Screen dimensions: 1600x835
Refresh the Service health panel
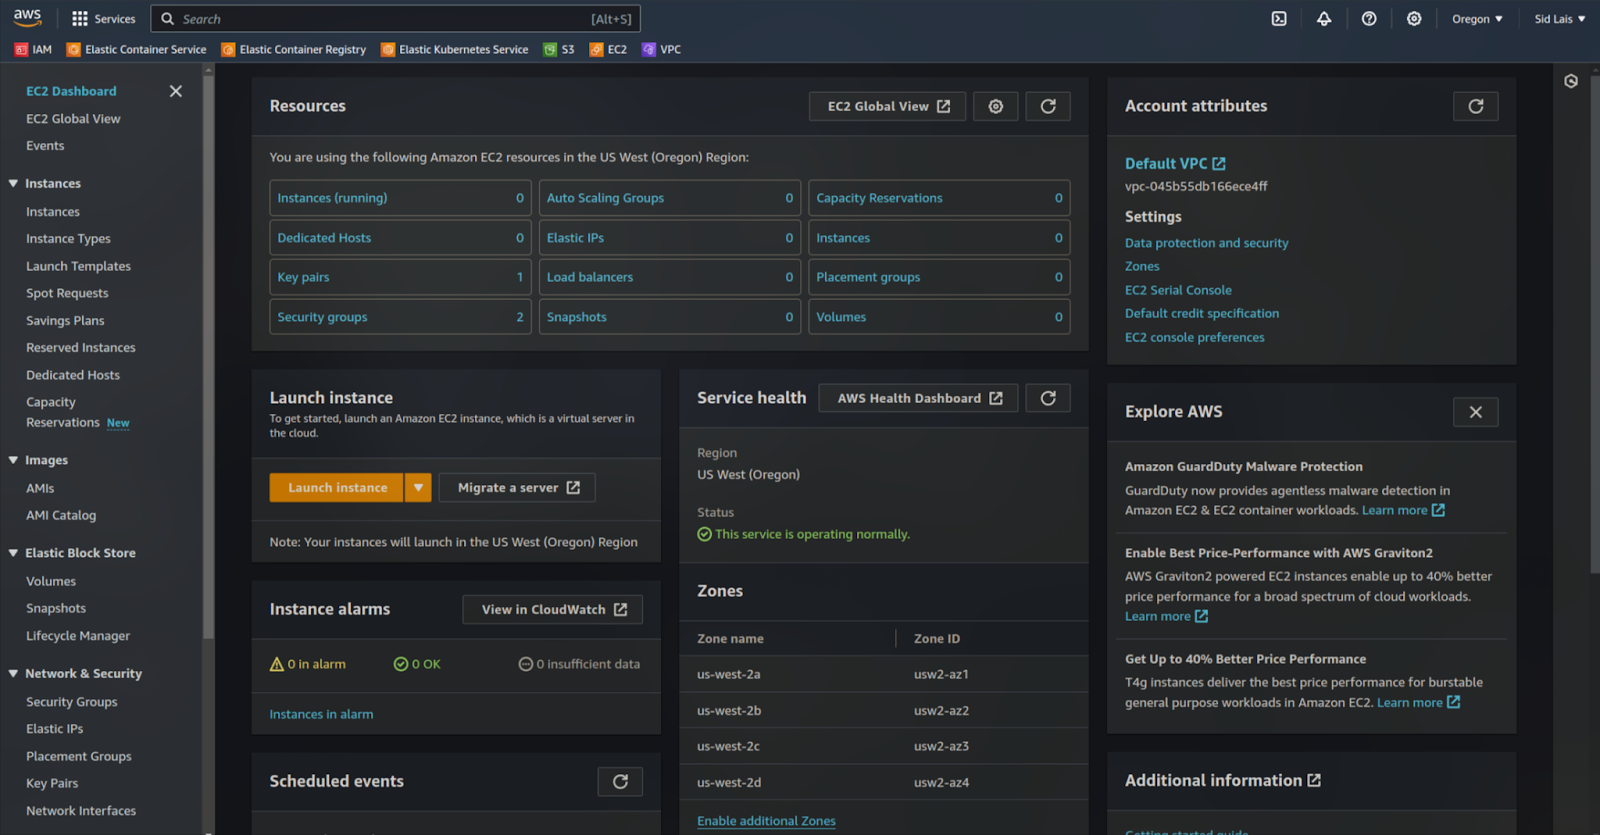tap(1048, 398)
